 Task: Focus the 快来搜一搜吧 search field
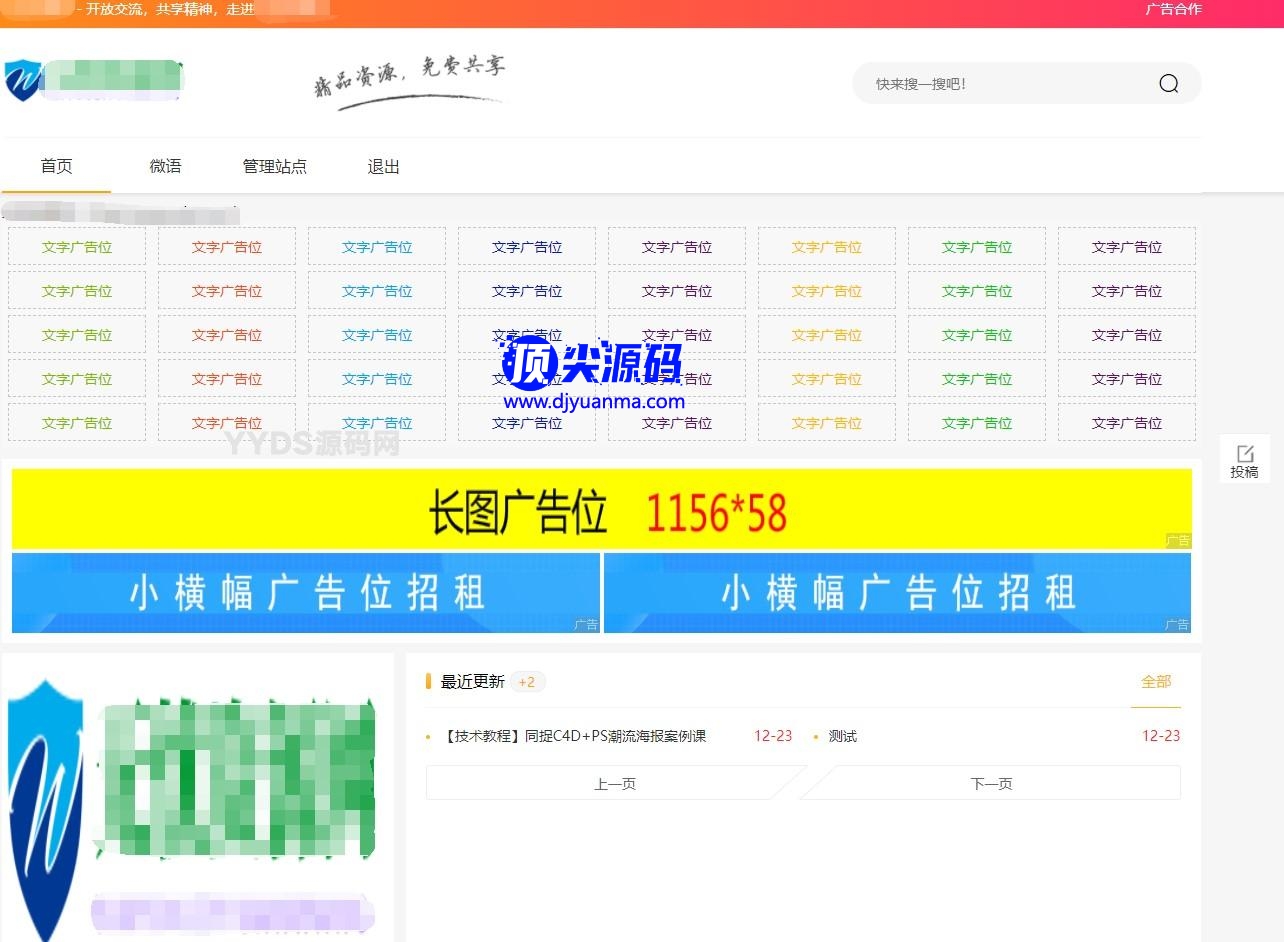pyautogui.click(x=1000, y=84)
